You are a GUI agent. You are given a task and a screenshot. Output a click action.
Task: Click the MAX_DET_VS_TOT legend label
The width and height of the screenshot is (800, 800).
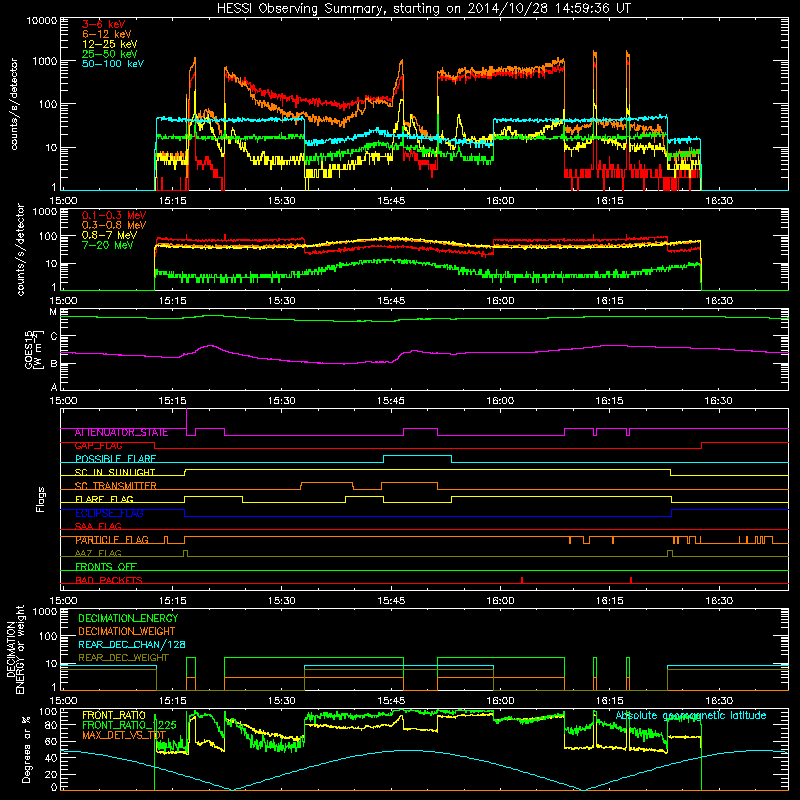pos(124,735)
